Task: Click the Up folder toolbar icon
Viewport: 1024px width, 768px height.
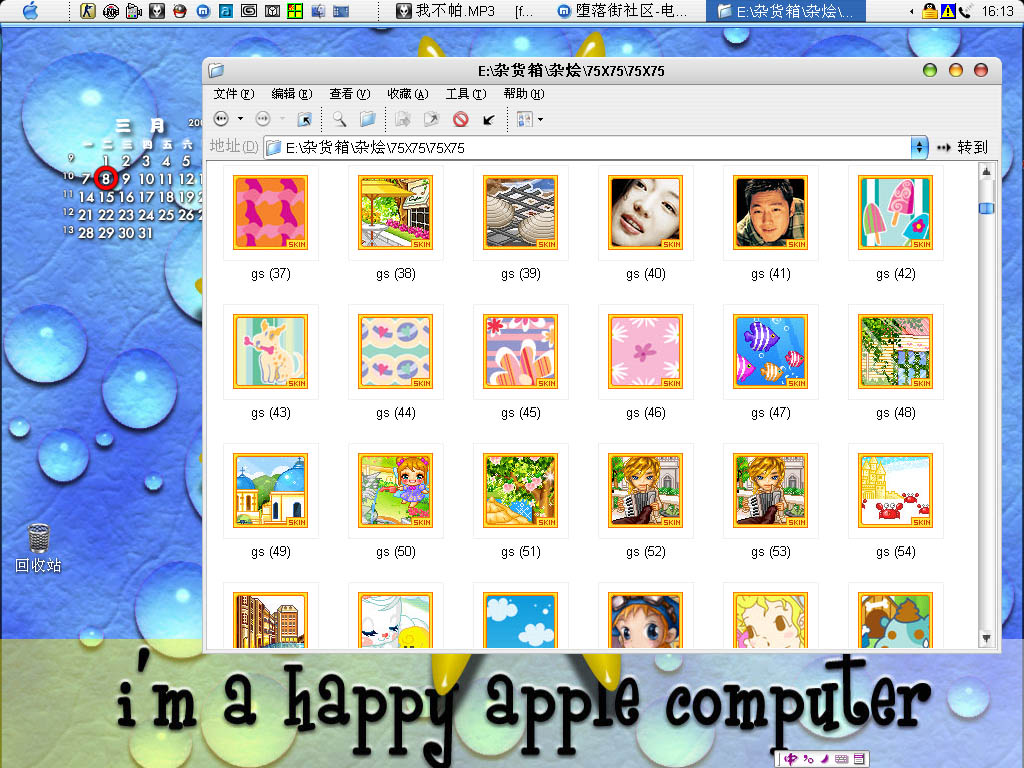Action: coord(304,119)
